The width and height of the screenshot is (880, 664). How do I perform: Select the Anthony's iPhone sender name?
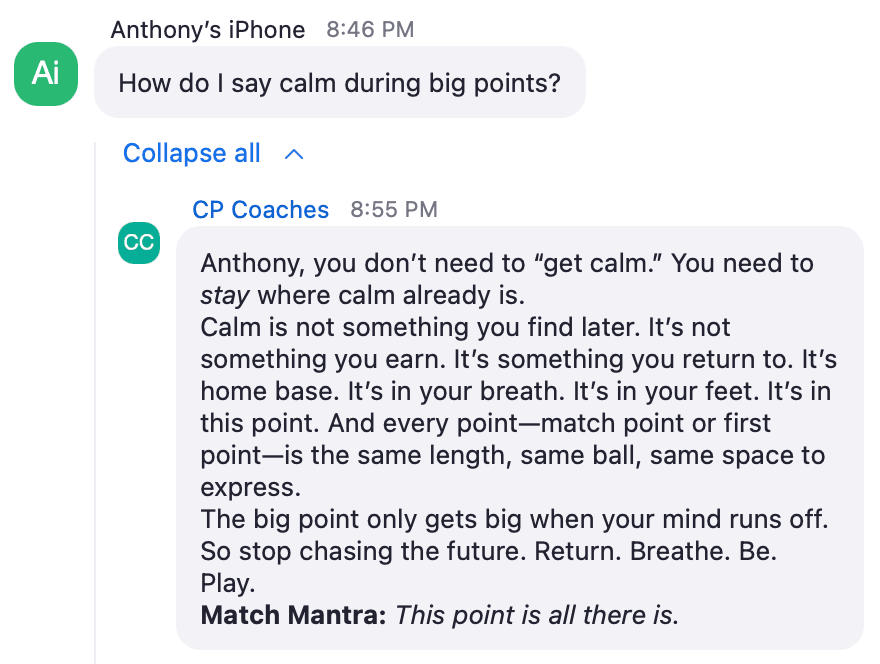(208, 30)
